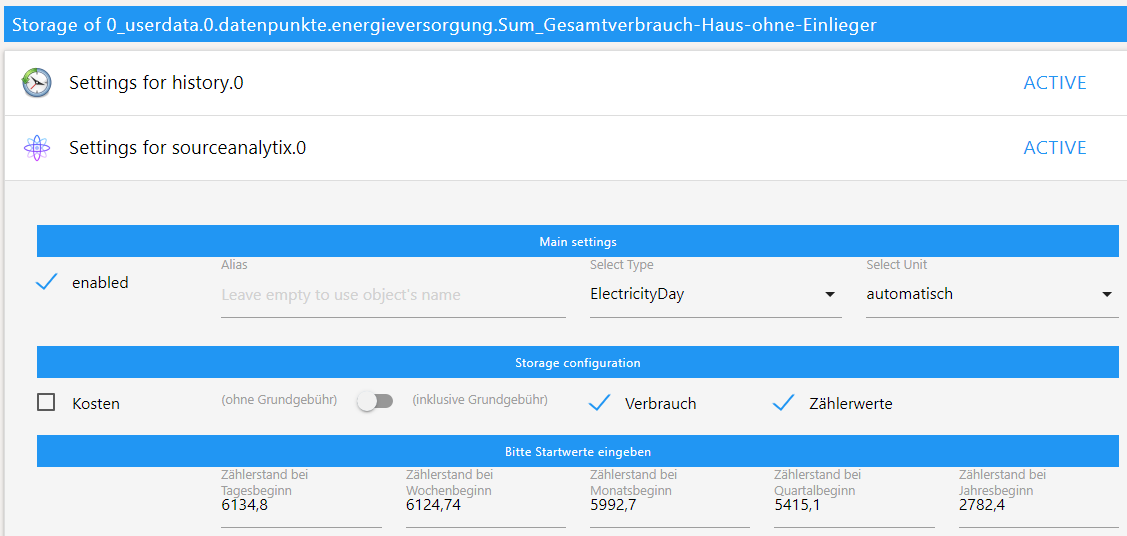Toggle the Grundgebühr switch
This screenshot has height=536, width=1127.
pos(375,402)
